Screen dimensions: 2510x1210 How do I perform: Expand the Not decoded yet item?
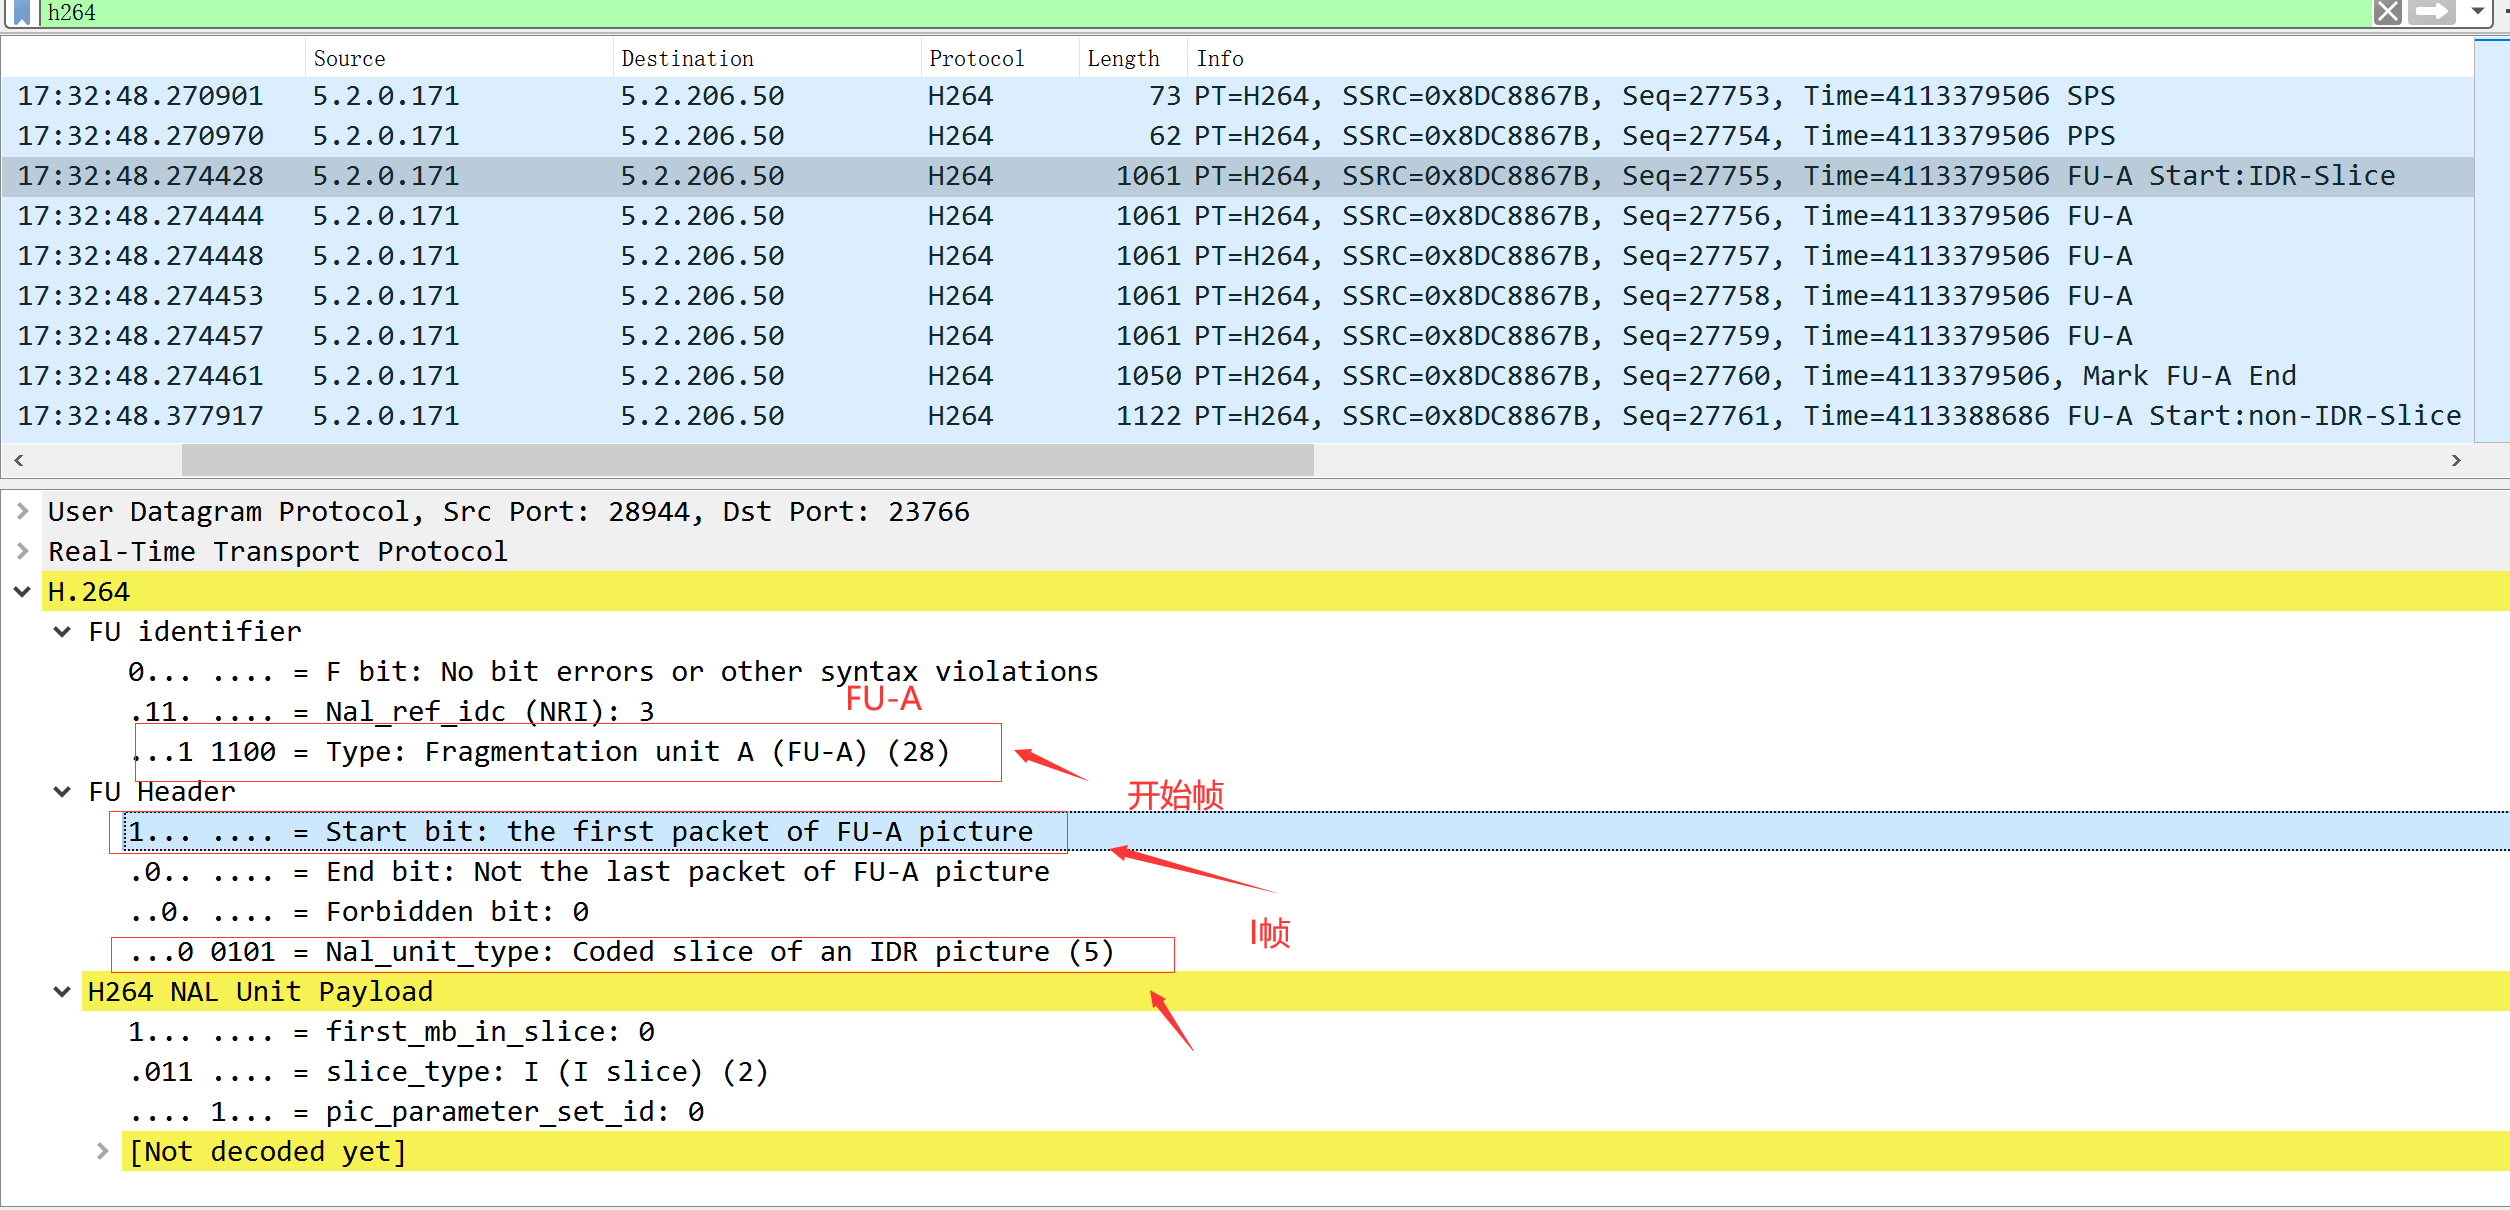tap(102, 1152)
